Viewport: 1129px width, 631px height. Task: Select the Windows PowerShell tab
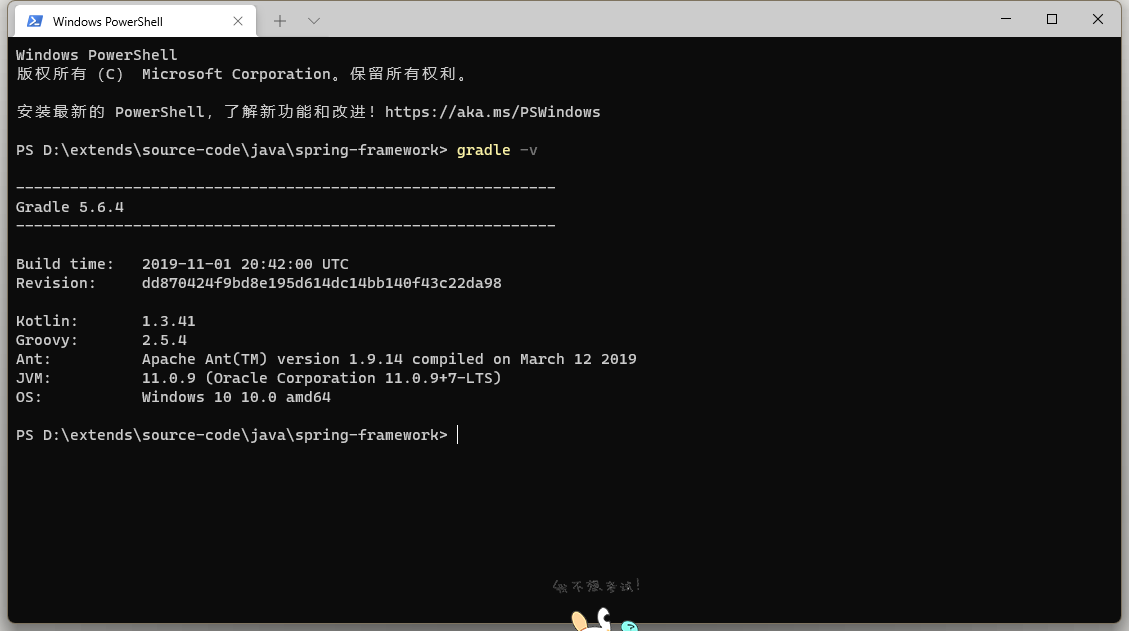pyautogui.click(x=135, y=22)
